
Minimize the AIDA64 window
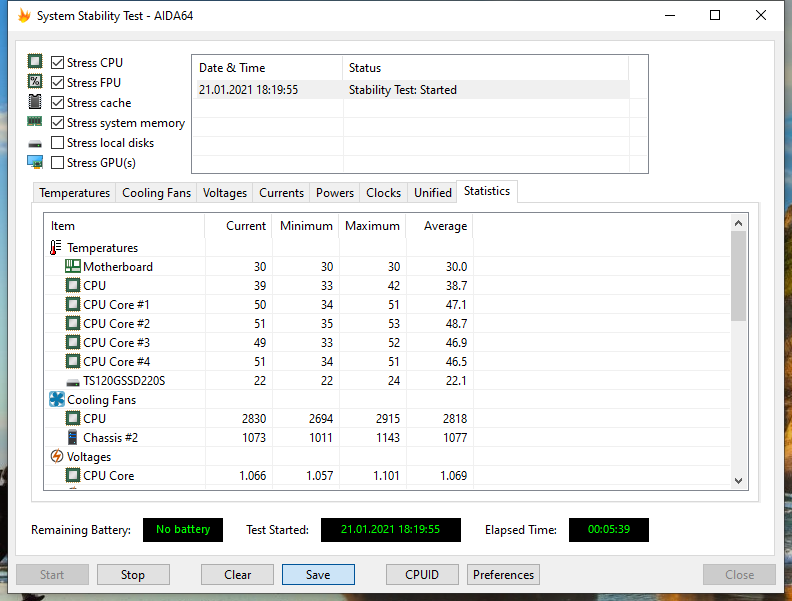[670, 16]
